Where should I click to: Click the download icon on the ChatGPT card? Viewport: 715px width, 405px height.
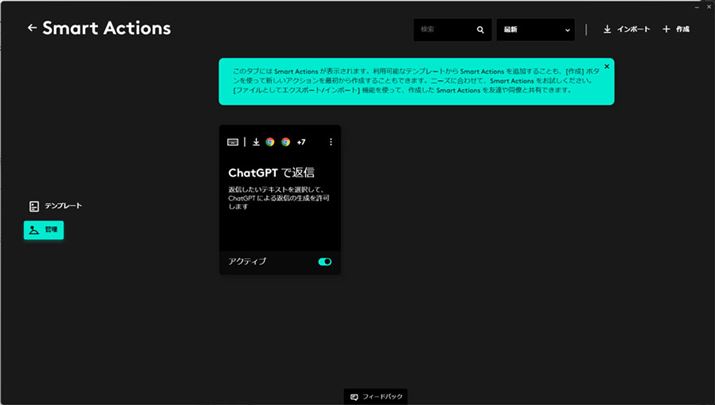pos(256,142)
